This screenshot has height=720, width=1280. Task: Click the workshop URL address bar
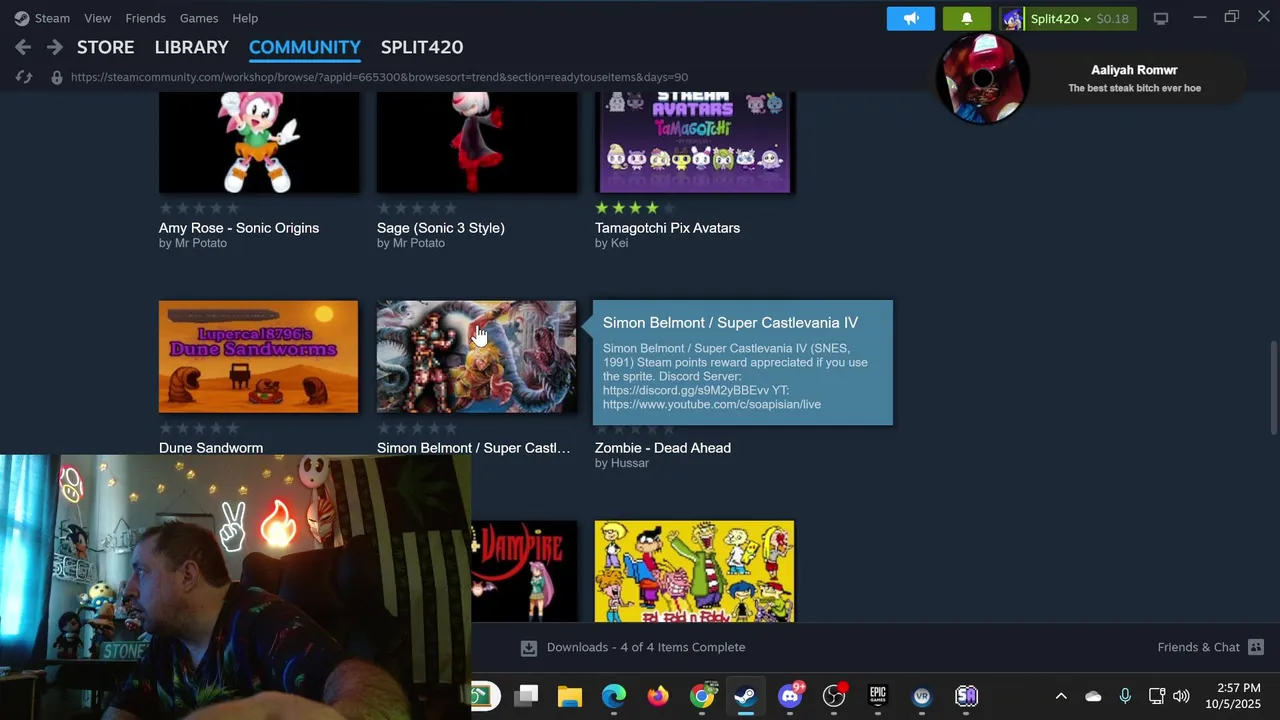[379, 77]
